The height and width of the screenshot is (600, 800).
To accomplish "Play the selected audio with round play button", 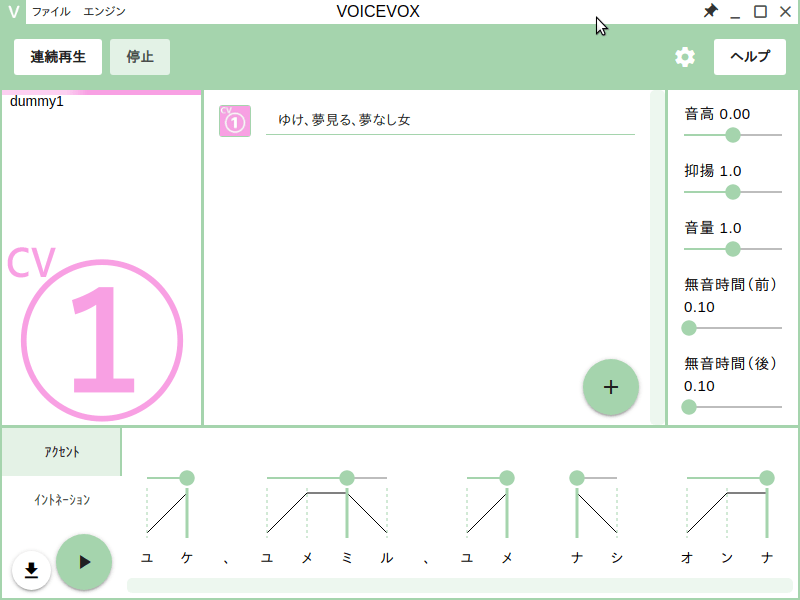I will coord(84,562).
